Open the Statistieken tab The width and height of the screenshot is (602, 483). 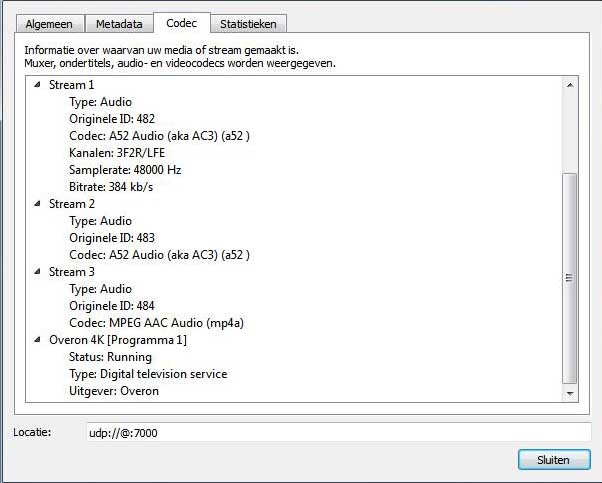coord(248,24)
